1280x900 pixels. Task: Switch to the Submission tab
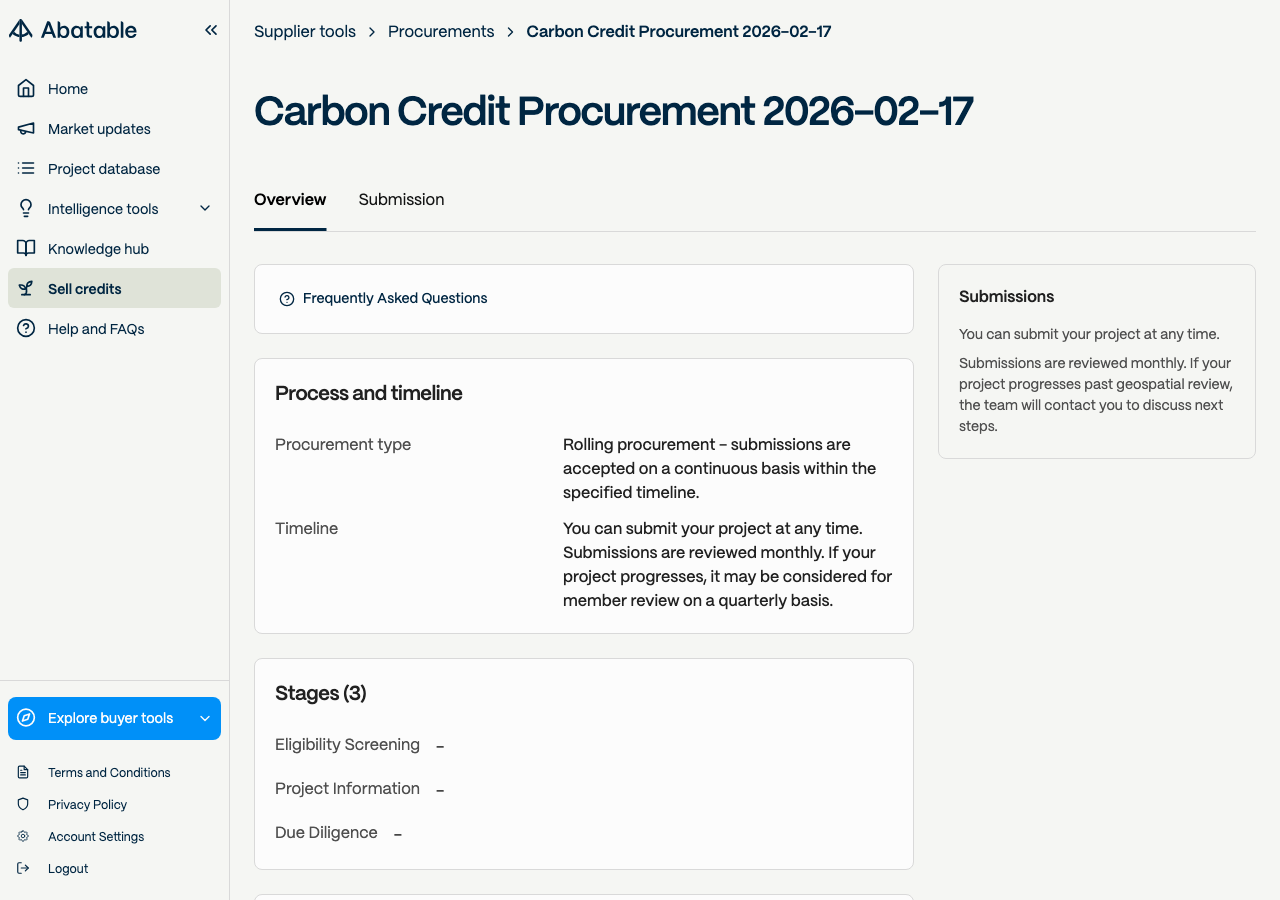(x=401, y=199)
